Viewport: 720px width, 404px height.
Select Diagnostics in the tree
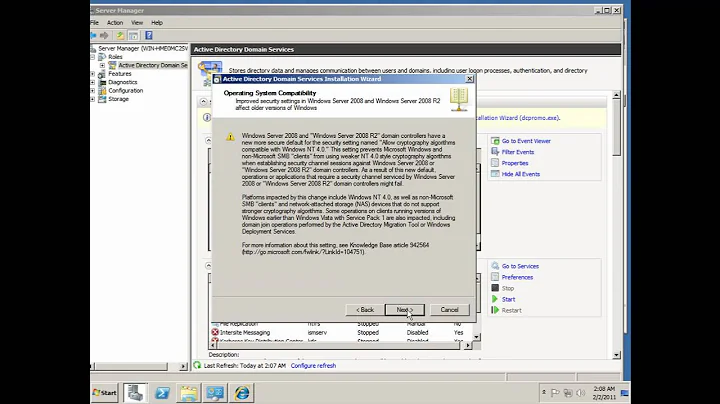[x=123, y=82]
